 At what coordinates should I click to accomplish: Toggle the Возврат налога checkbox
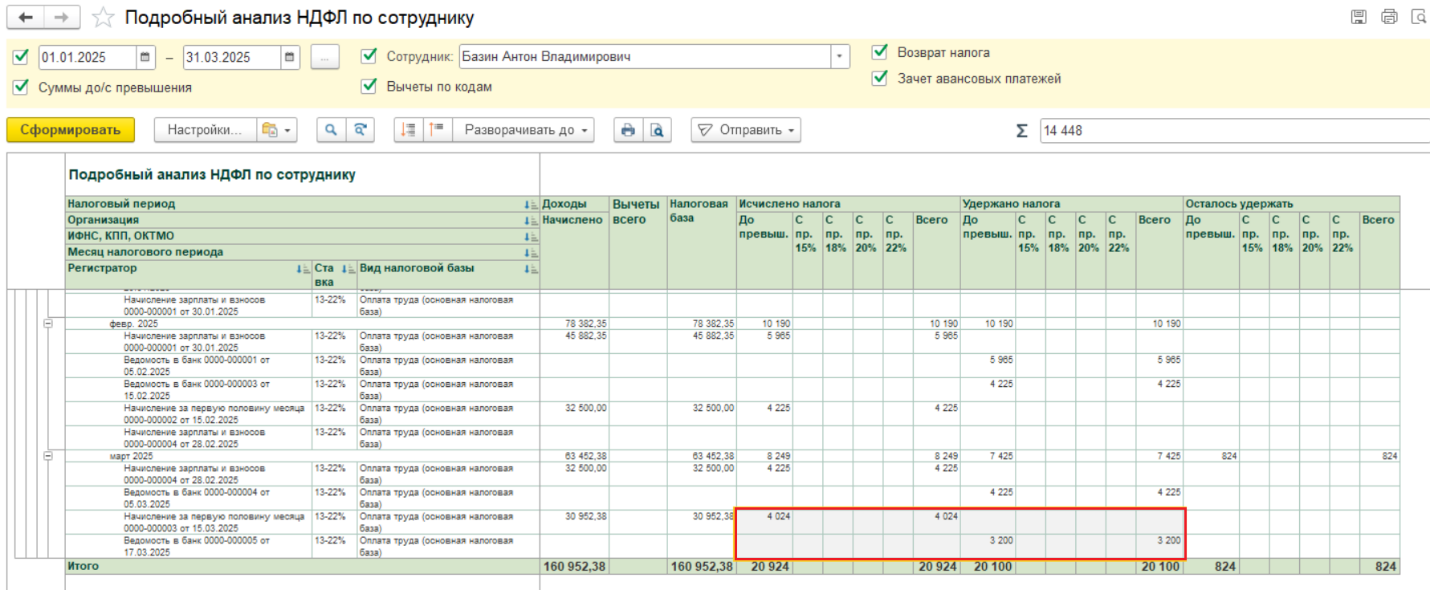(880, 52)
